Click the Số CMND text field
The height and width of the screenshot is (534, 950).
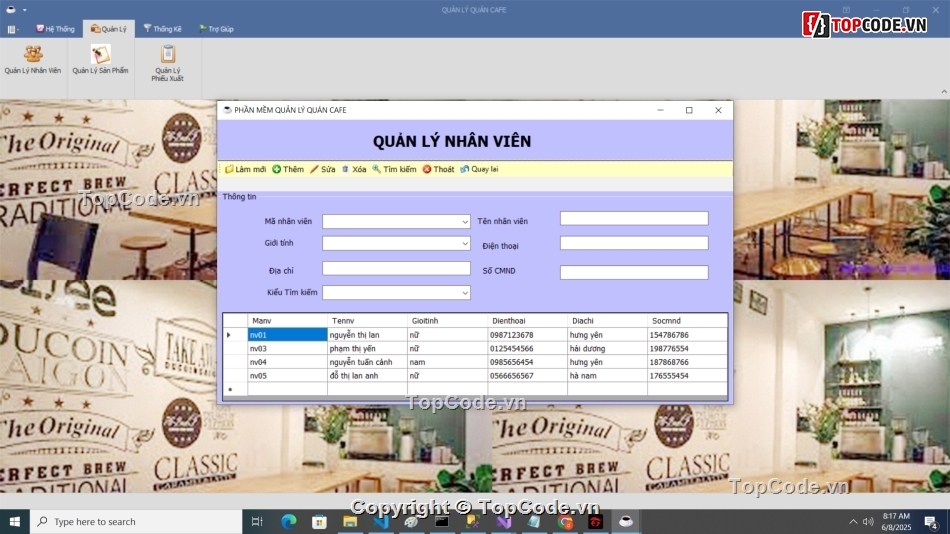coord(634,272)
